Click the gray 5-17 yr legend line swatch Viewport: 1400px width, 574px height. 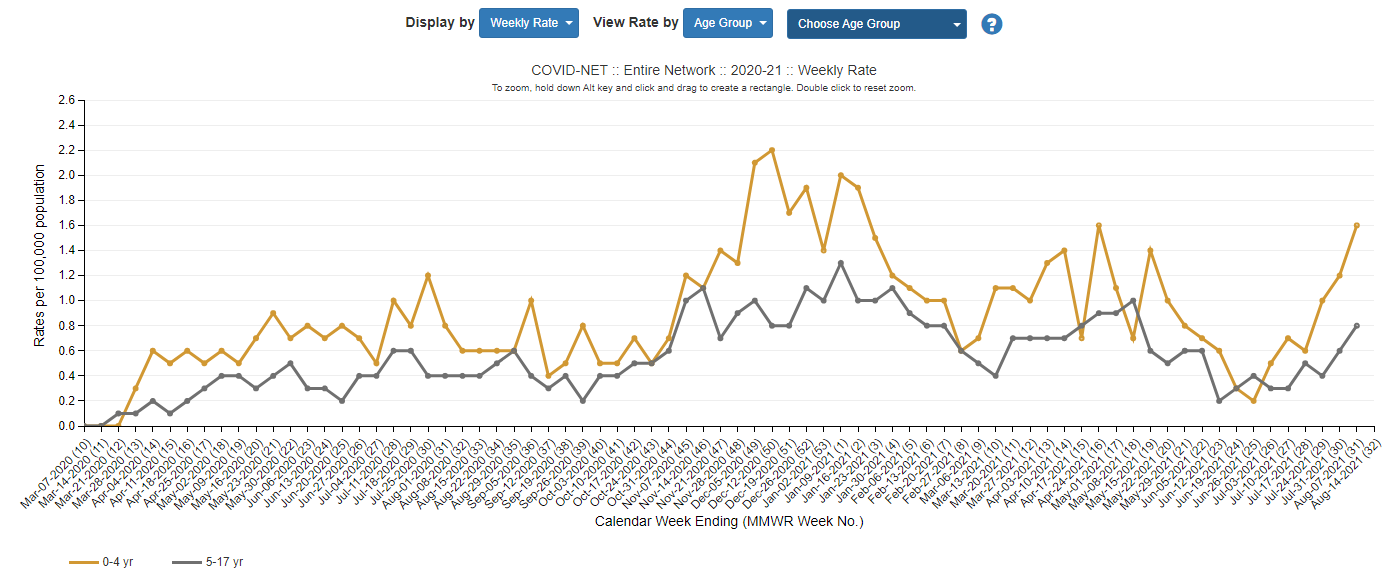click(186, 562)
